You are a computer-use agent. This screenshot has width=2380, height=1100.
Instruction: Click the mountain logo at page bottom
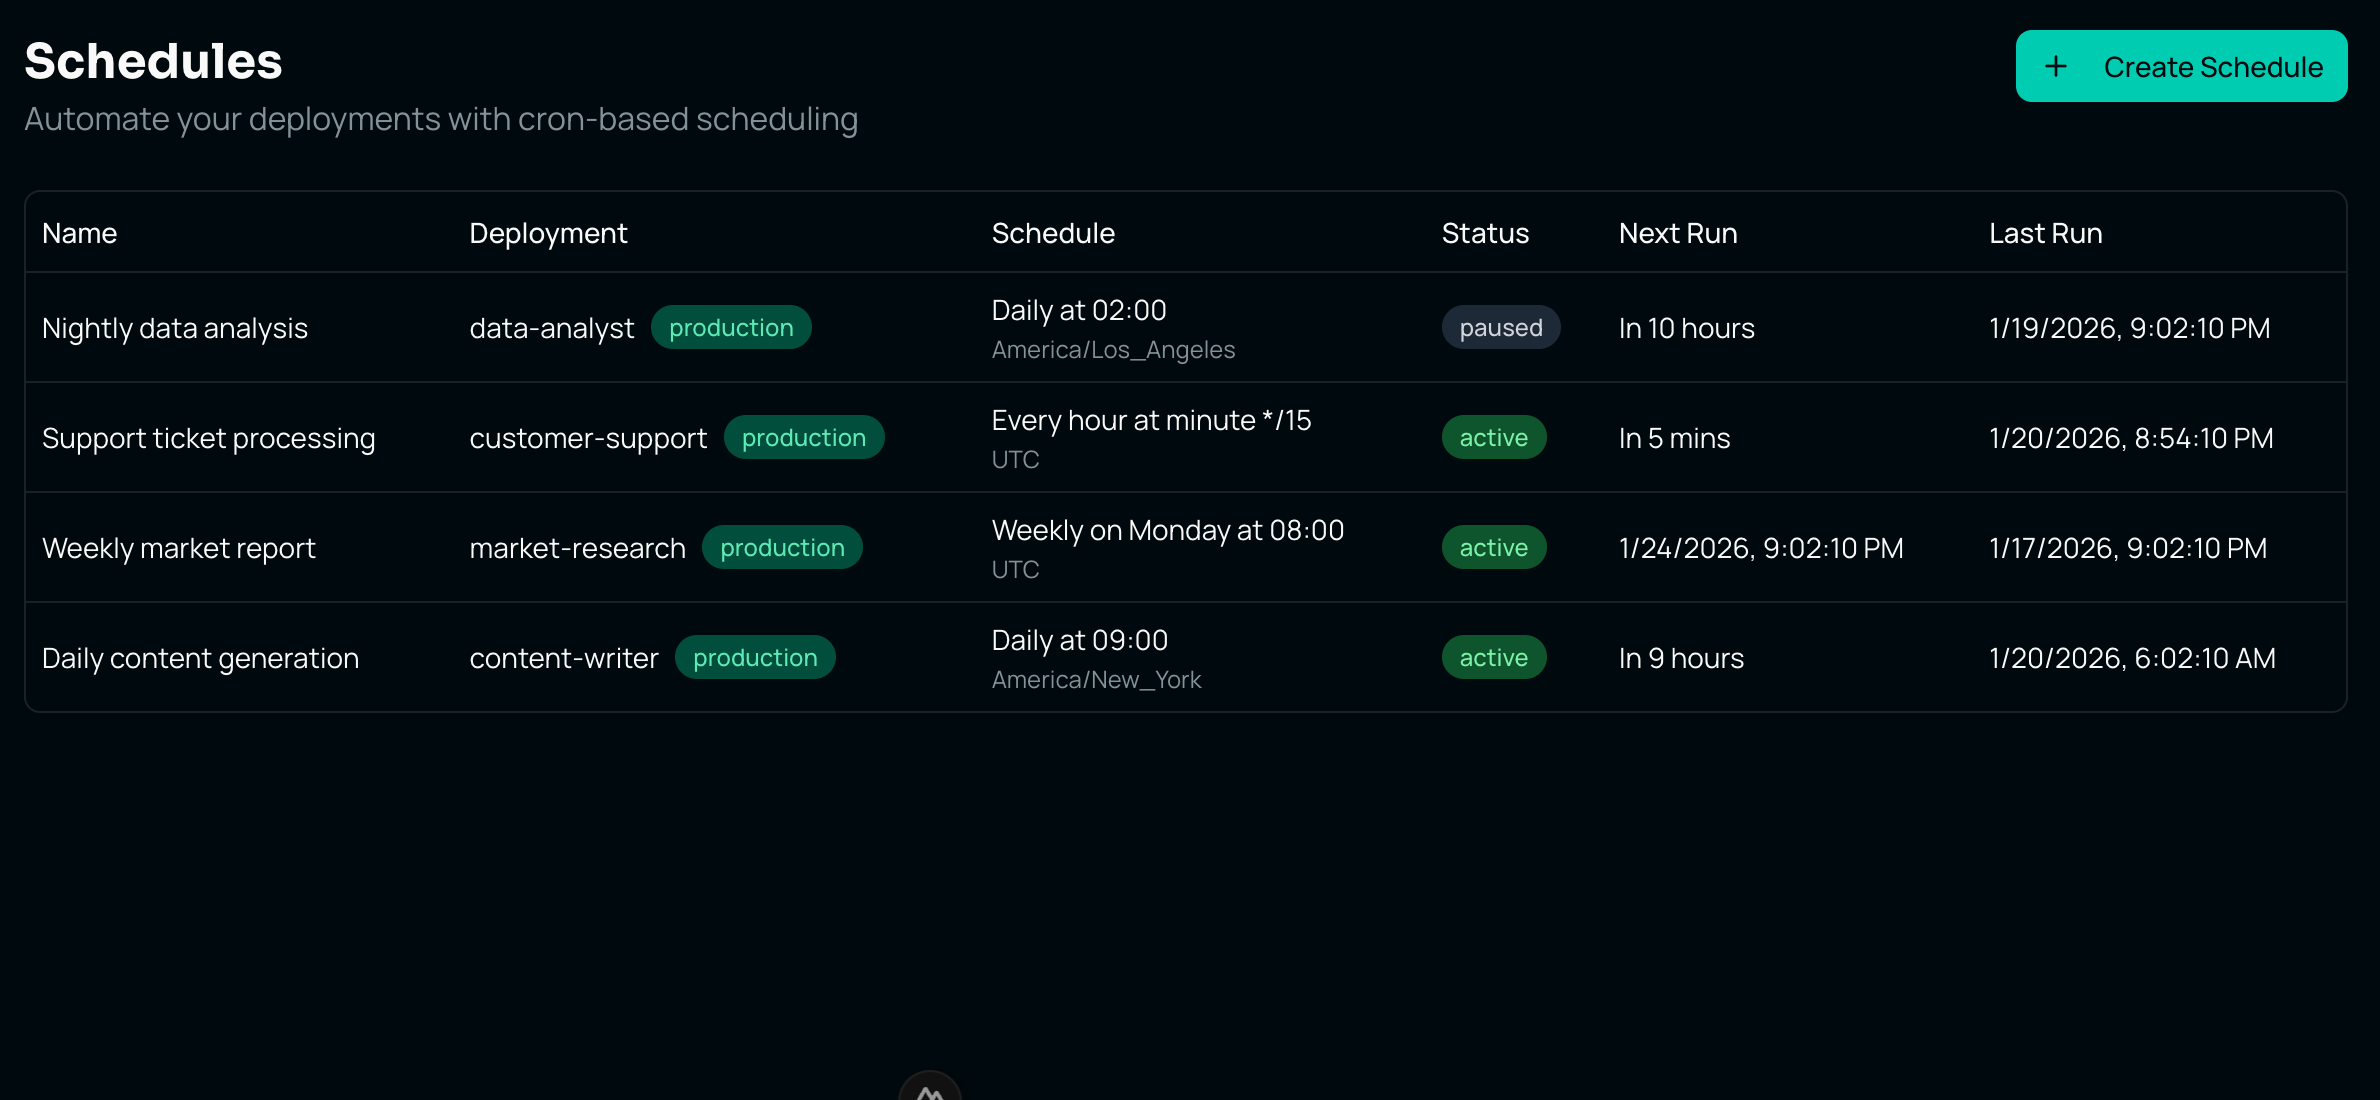point(928,1090)
